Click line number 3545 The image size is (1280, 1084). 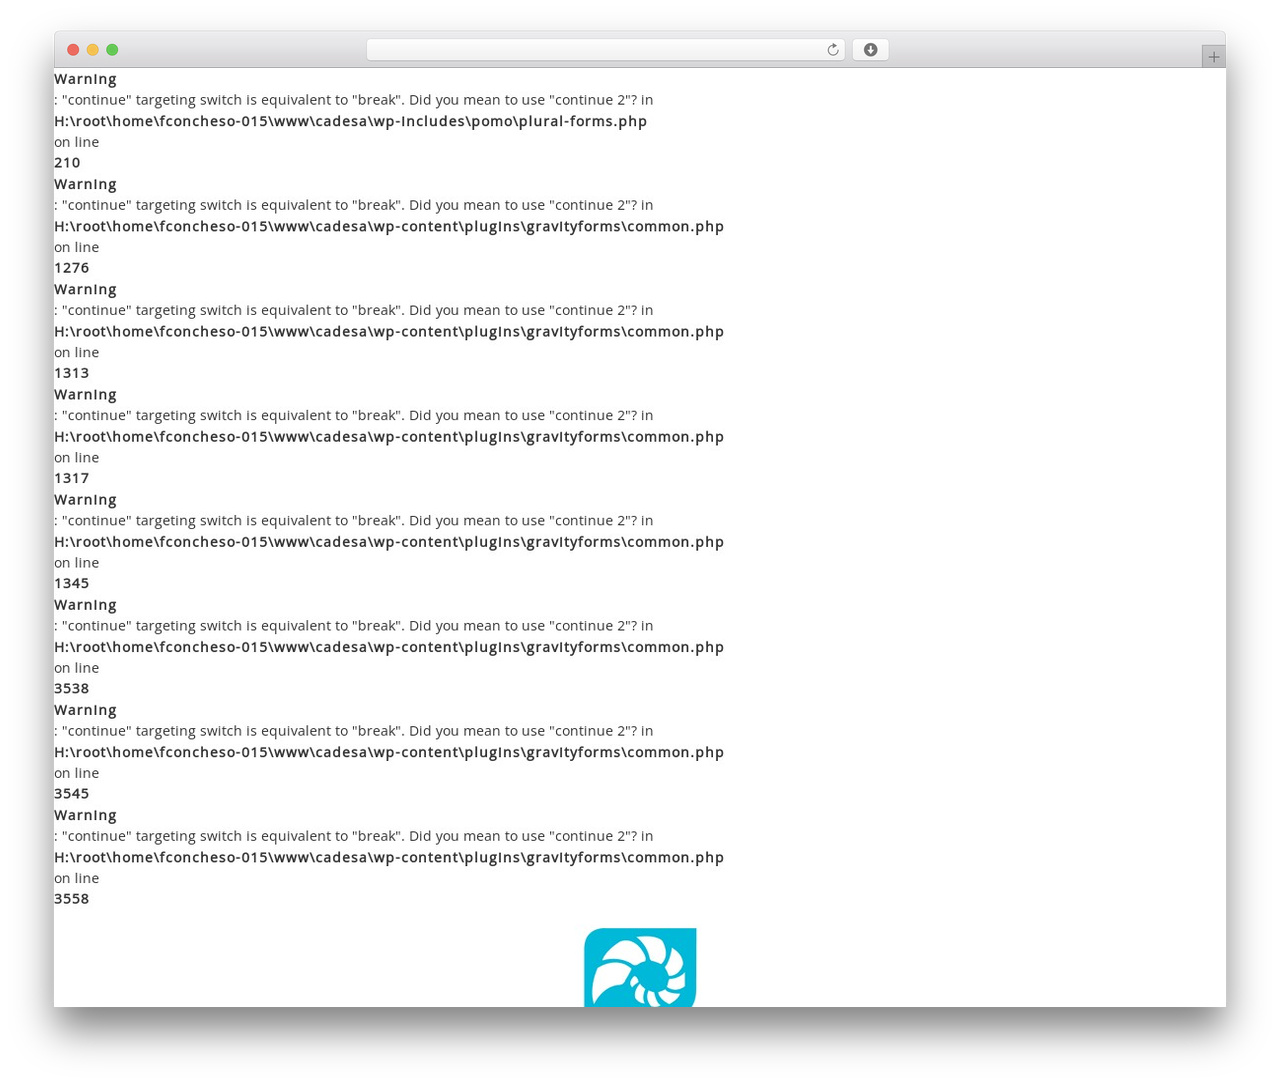pyautogui.click(x=71, y=793)
